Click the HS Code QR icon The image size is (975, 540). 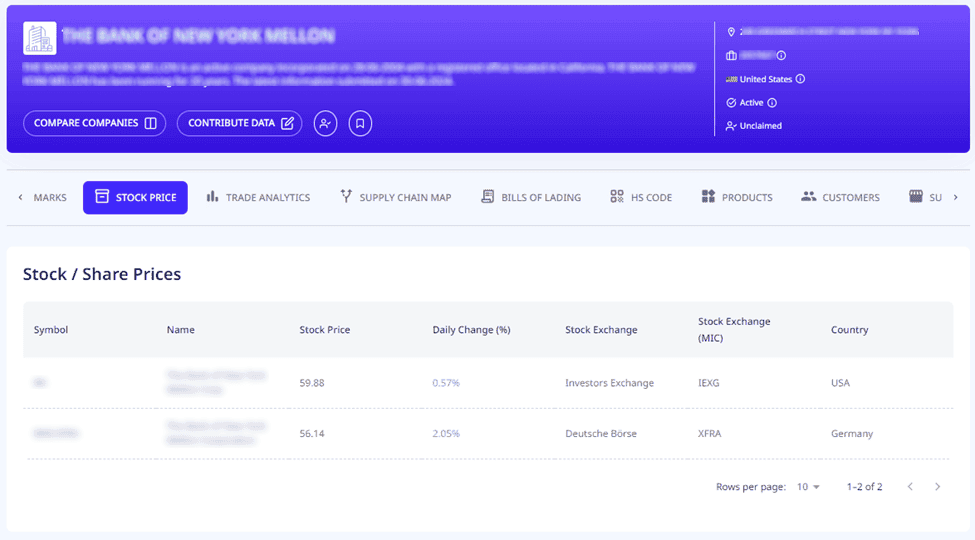click(x=617, y=197)
